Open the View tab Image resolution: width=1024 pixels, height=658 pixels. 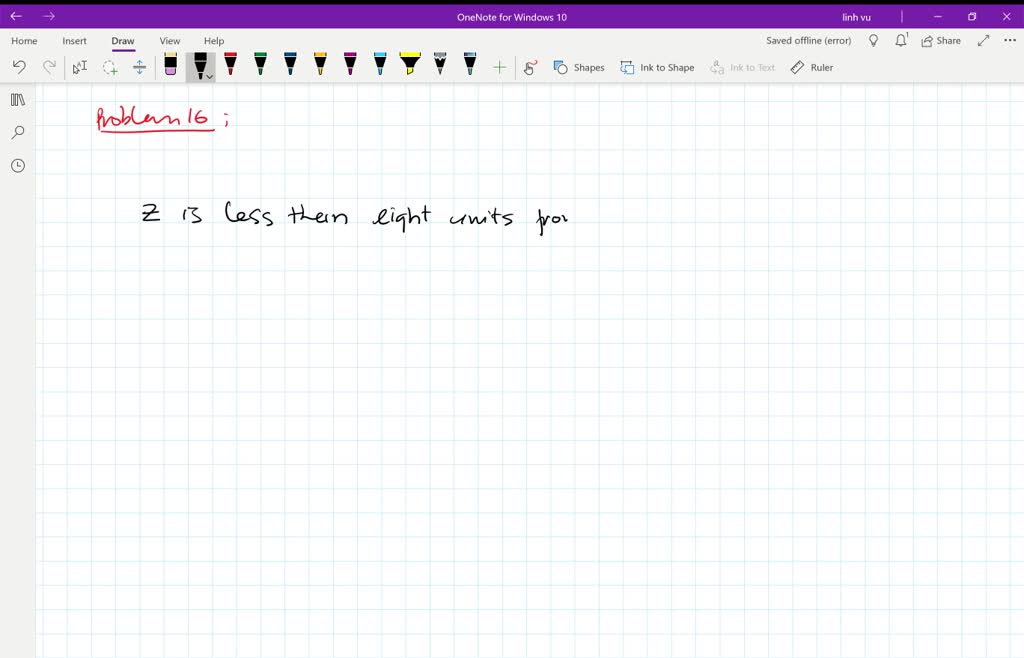[170, 41]
